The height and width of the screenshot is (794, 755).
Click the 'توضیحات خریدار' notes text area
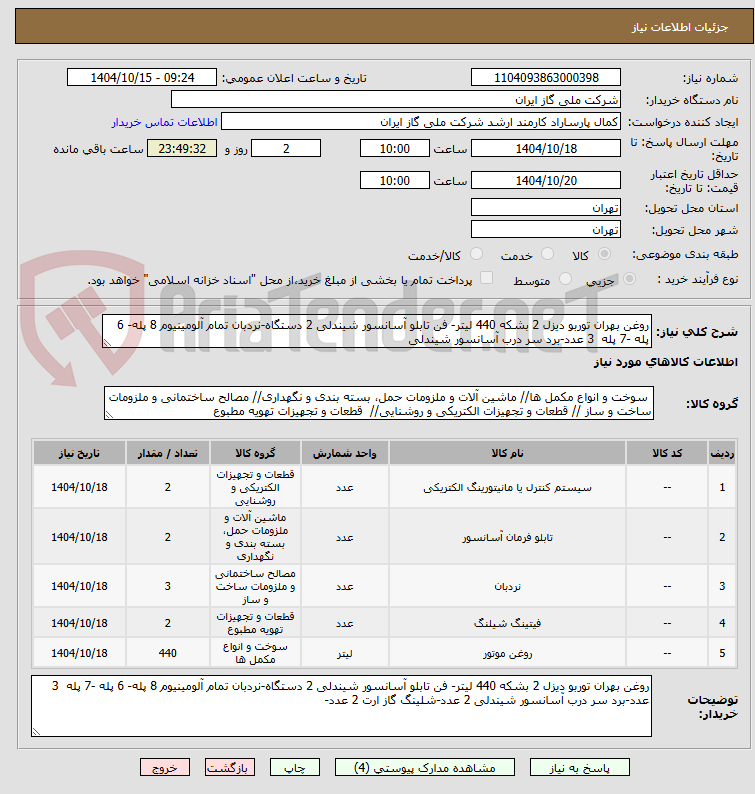click(x=341, y=706)
